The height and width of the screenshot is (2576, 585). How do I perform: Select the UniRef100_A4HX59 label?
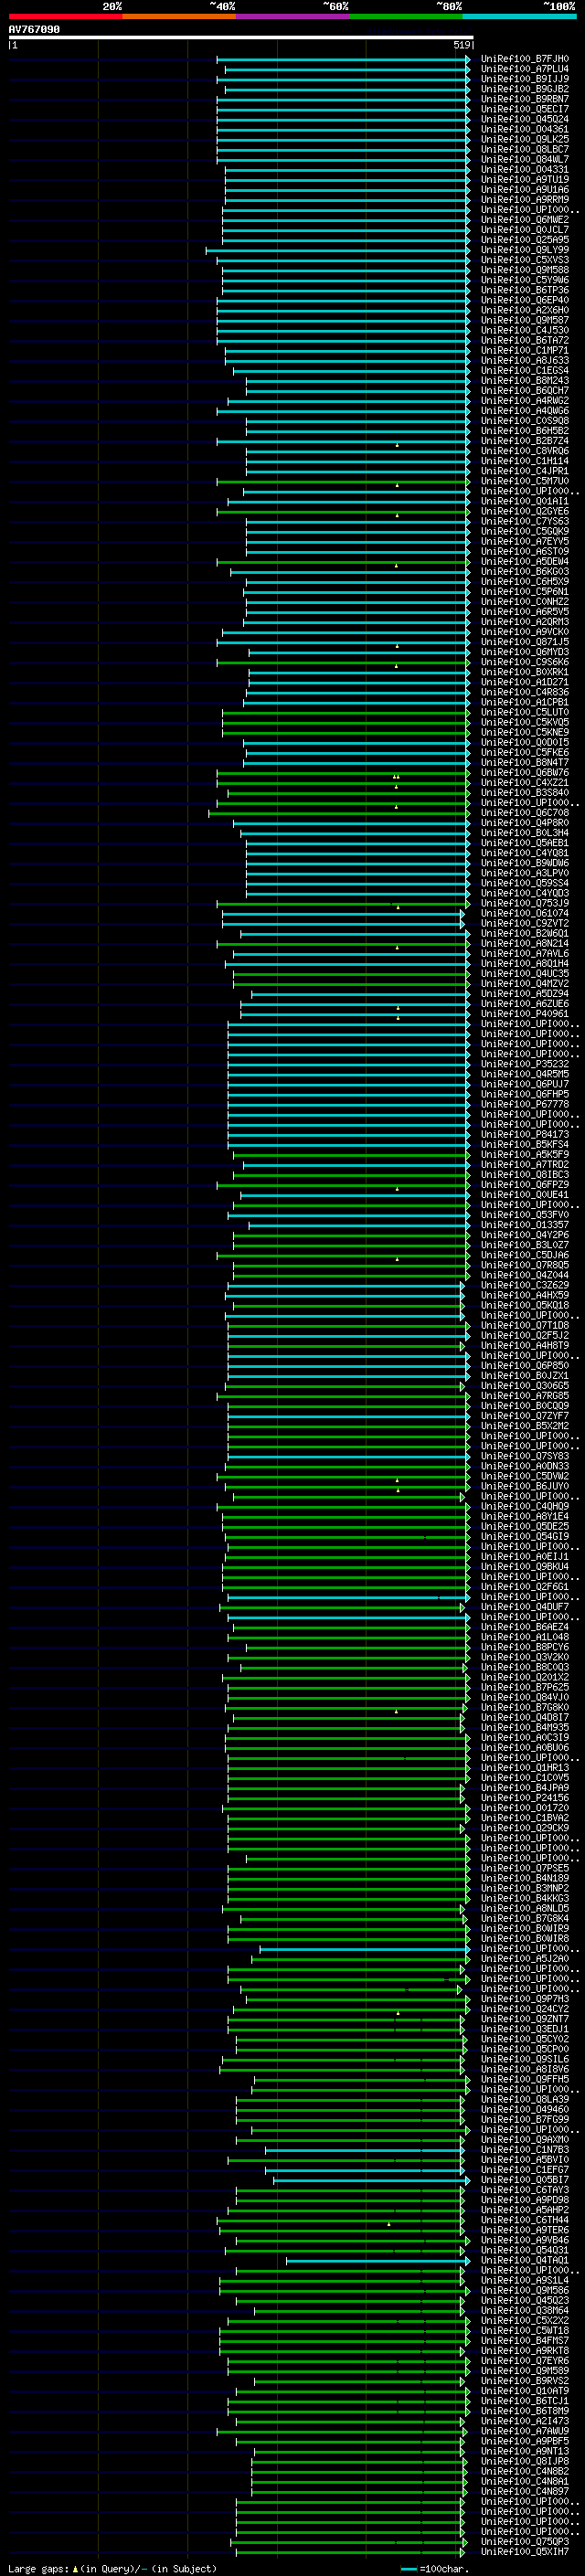tap(525, 1295)
